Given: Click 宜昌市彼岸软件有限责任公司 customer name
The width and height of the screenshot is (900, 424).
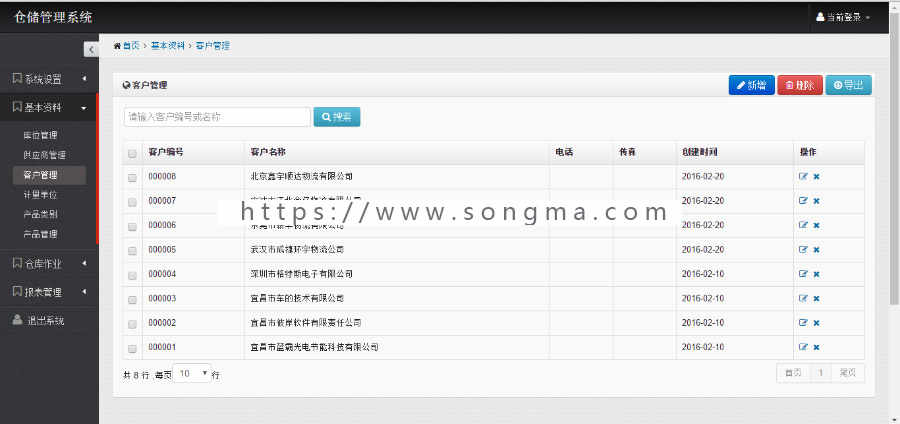Looking at the screenshot, I should point(306,323).
